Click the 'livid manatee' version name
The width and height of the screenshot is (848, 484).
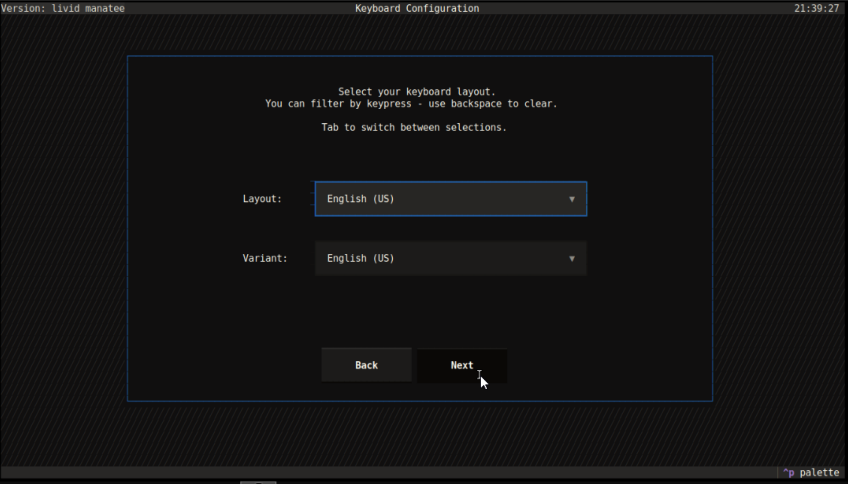(x=88, y=8)
